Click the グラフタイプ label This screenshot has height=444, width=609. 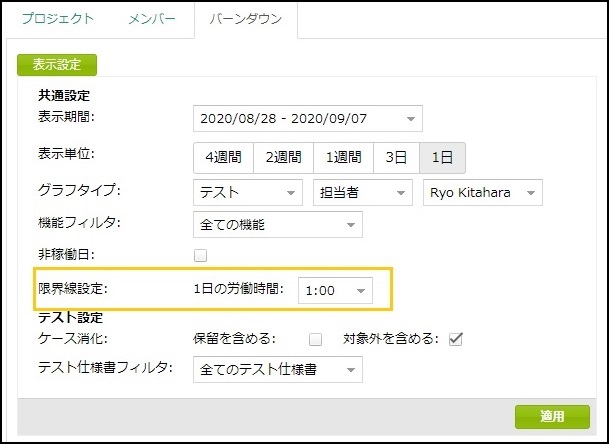79,190
